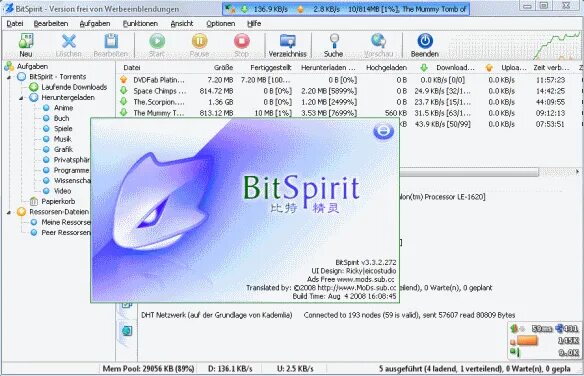584x376 pixels.
Task: Select the Space Chimps torrent row
Action: pos(349,91)
